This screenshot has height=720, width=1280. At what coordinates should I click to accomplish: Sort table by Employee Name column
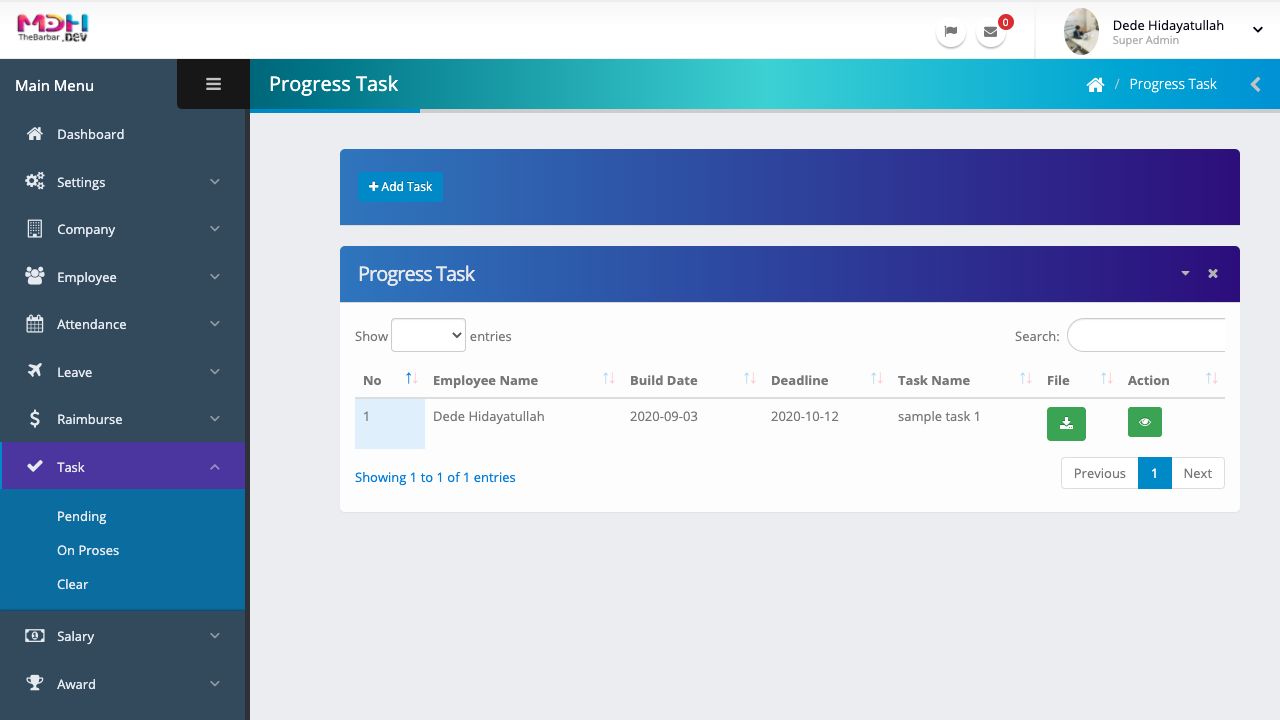pyautogui.click(x=523, y=380)
